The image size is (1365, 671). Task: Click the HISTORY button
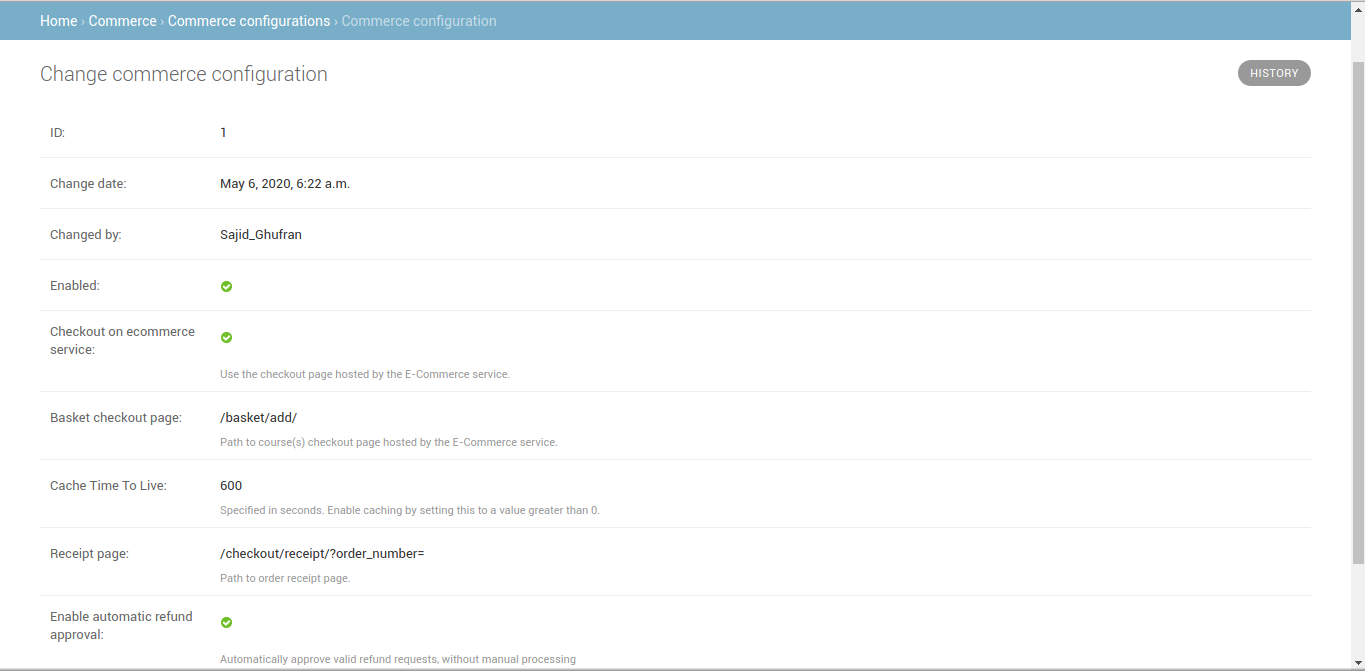click(x=1274, y=72)
